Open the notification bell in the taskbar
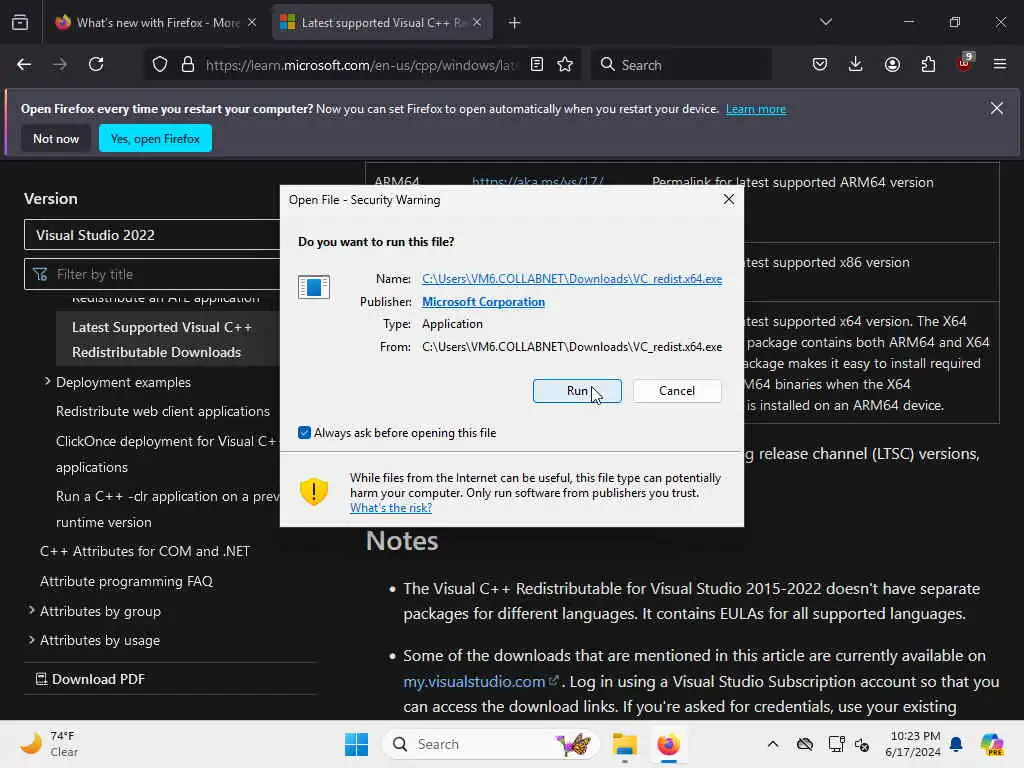The width and height of the screenshot is (1024, 768). click(956, 744)
